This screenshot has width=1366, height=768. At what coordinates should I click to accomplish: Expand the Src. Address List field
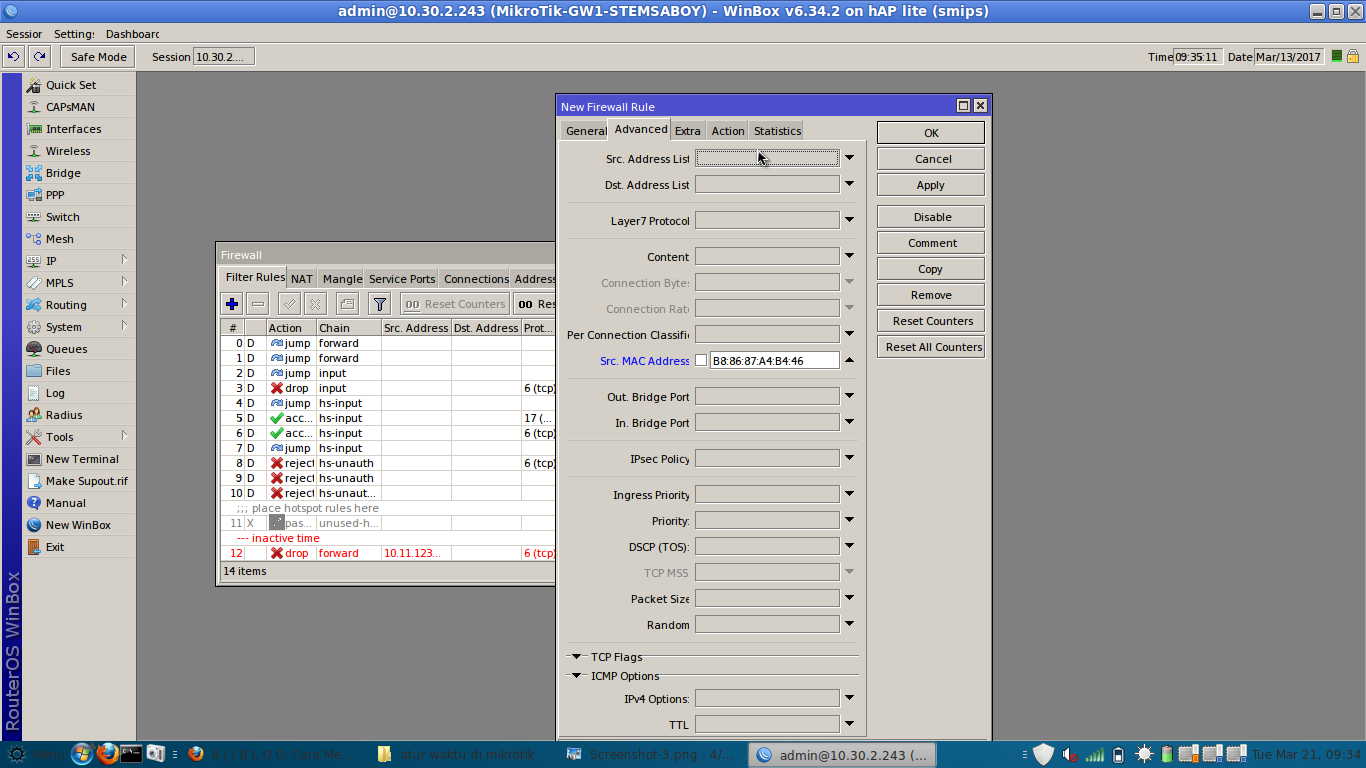(x=849, y=158)
